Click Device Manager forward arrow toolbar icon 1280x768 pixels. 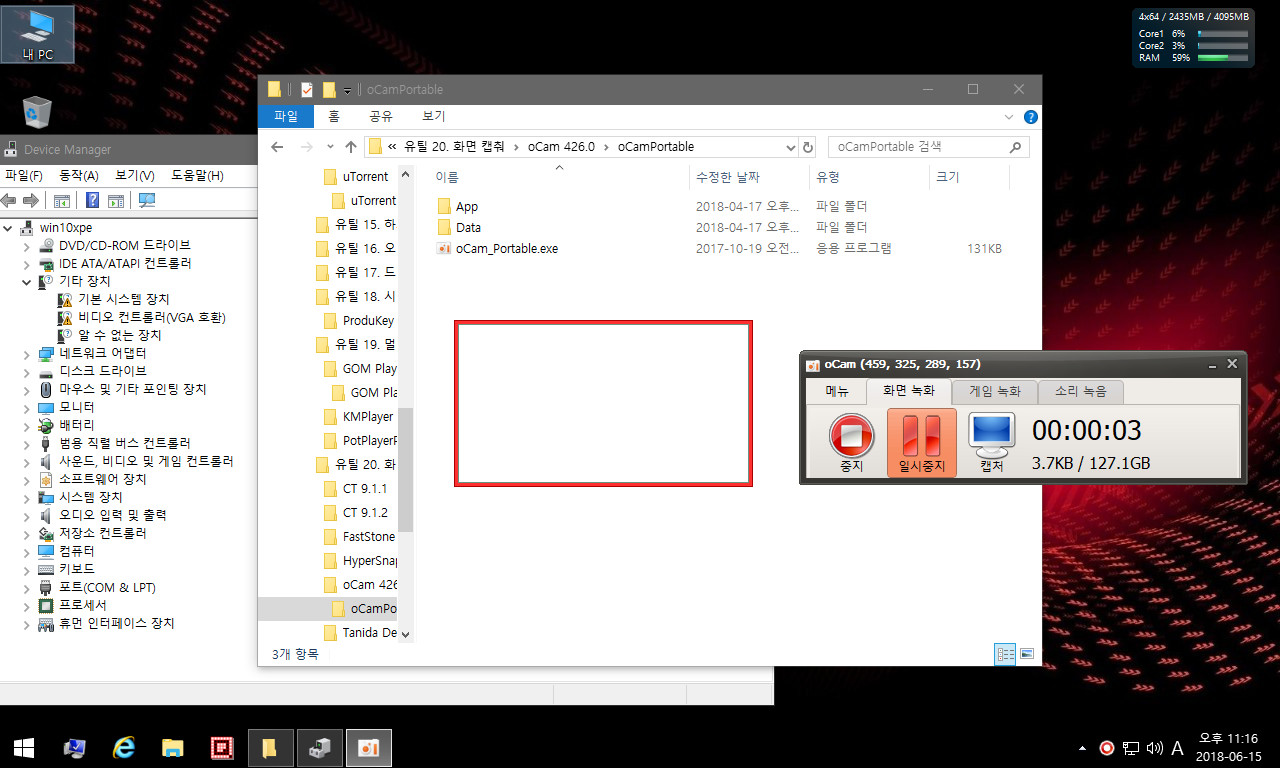tap(31, 201)
